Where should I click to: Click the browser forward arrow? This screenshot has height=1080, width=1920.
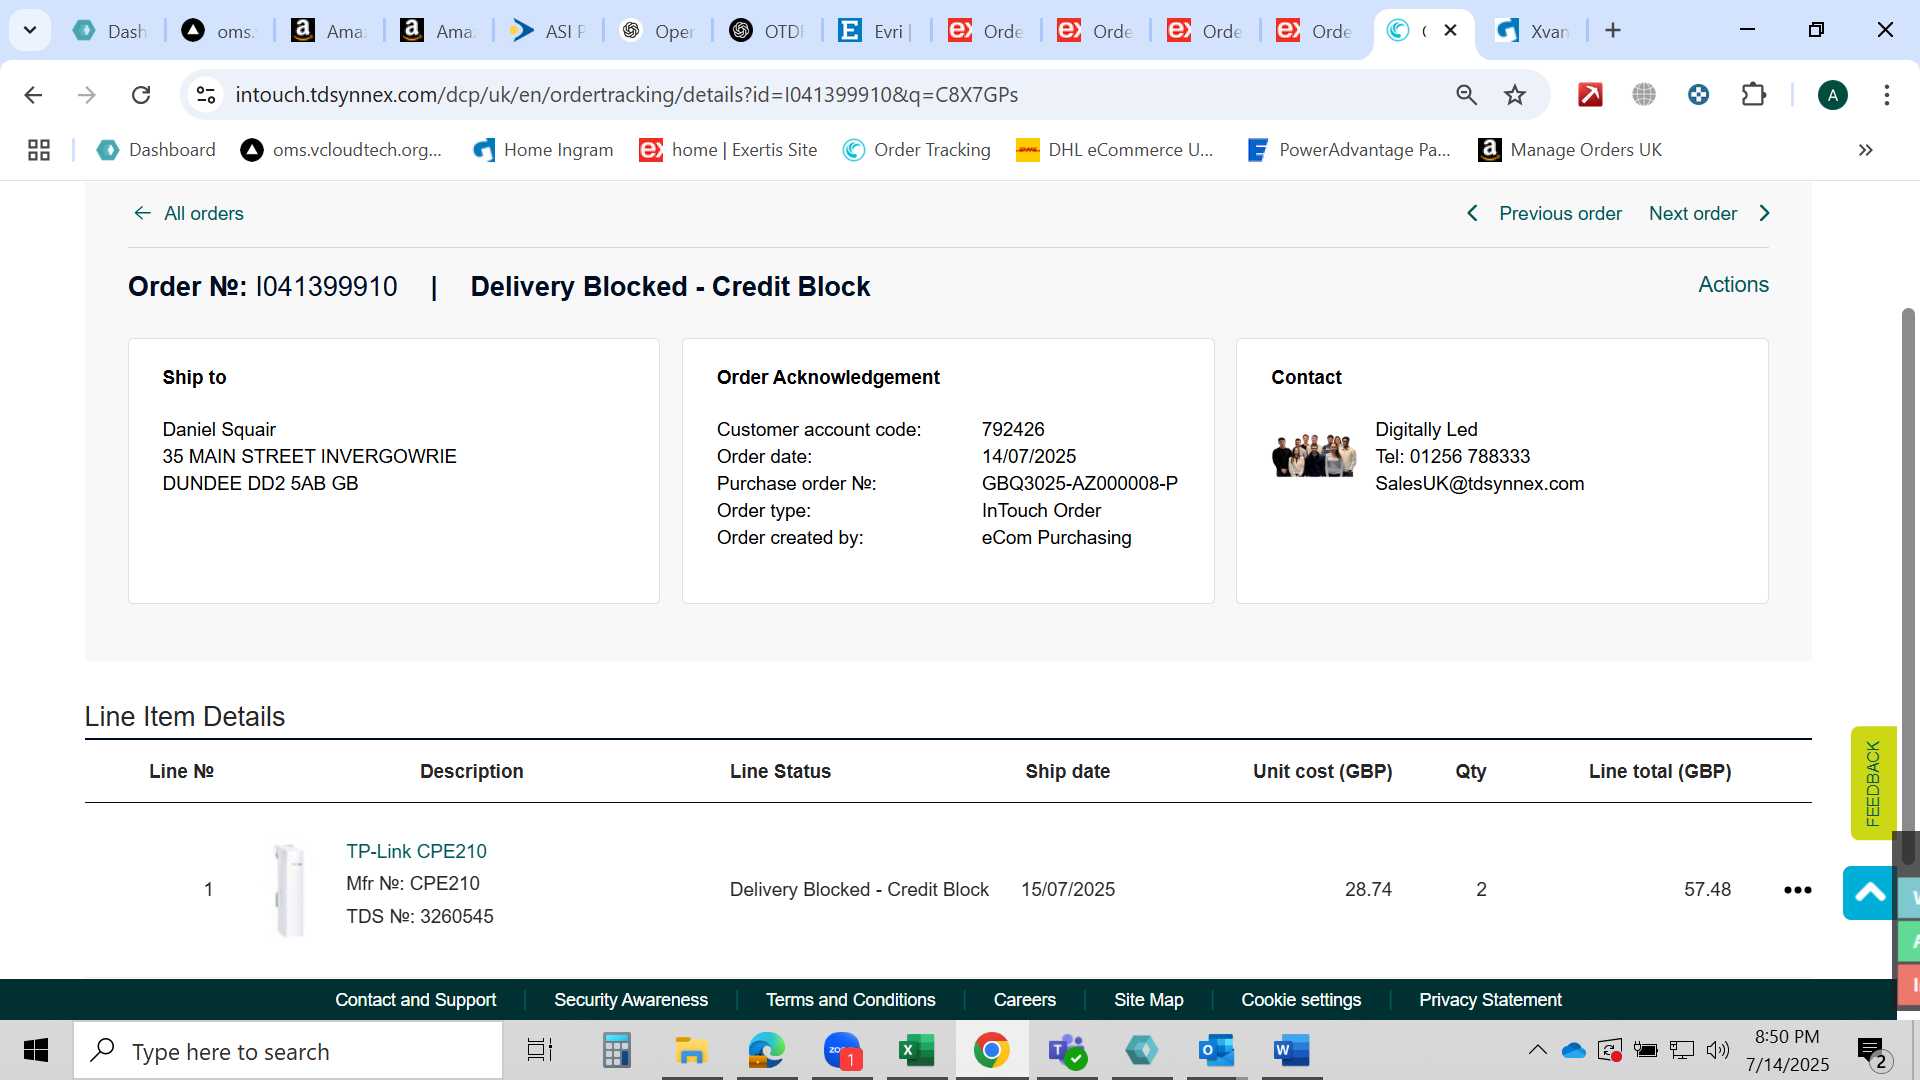coord(87,95)
